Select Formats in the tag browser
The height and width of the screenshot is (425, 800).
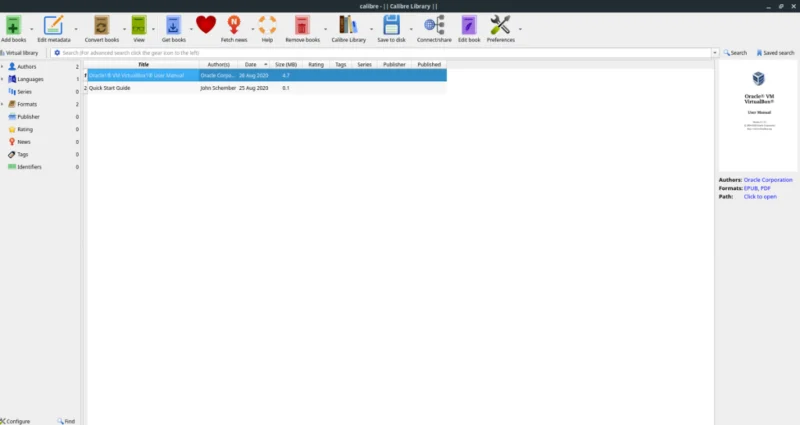27,104
